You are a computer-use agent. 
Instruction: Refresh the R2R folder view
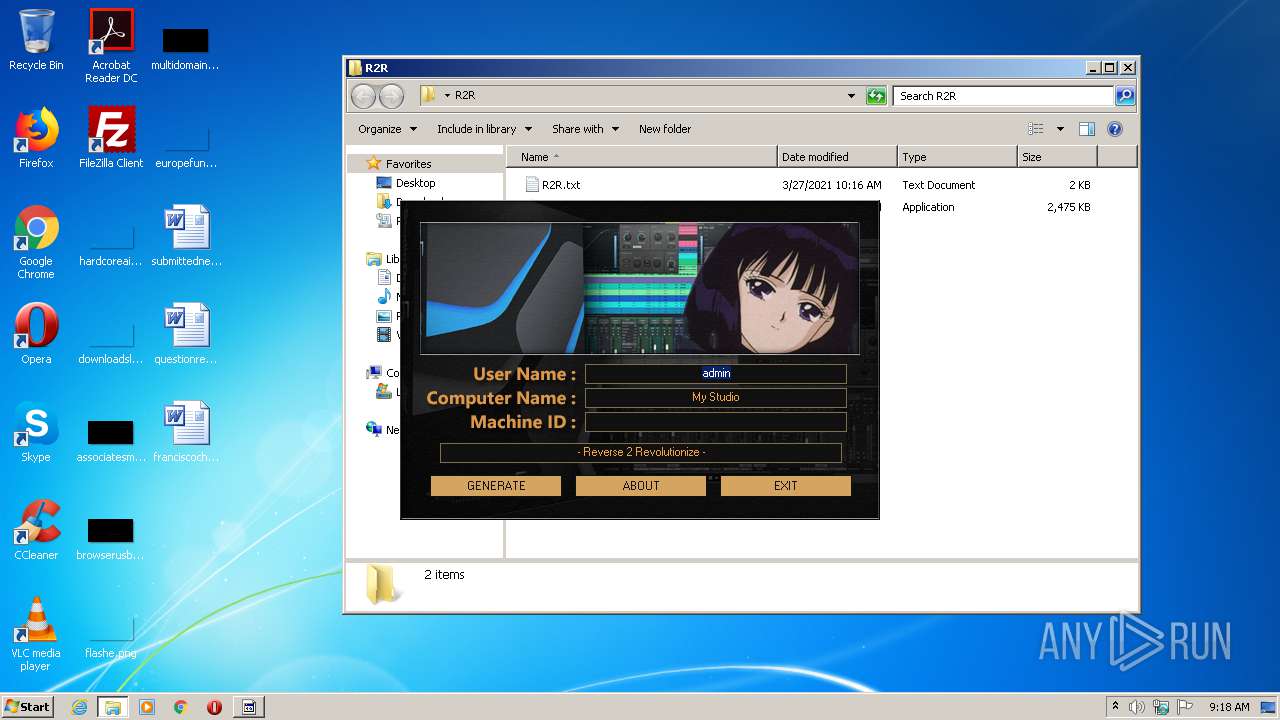[876, 96]
